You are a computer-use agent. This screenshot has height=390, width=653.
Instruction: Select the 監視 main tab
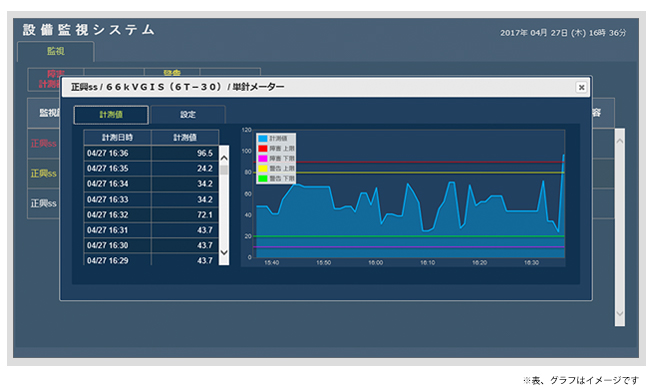coord(55,51)
